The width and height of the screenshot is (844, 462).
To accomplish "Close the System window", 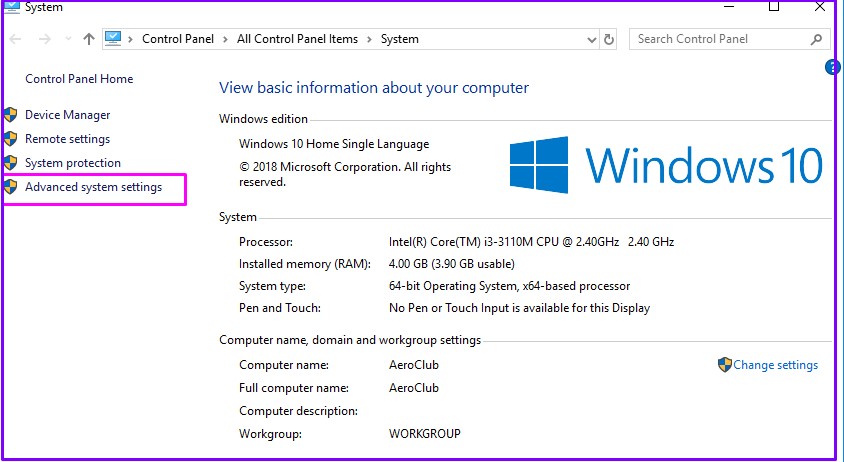I will [x=820, y=6].
